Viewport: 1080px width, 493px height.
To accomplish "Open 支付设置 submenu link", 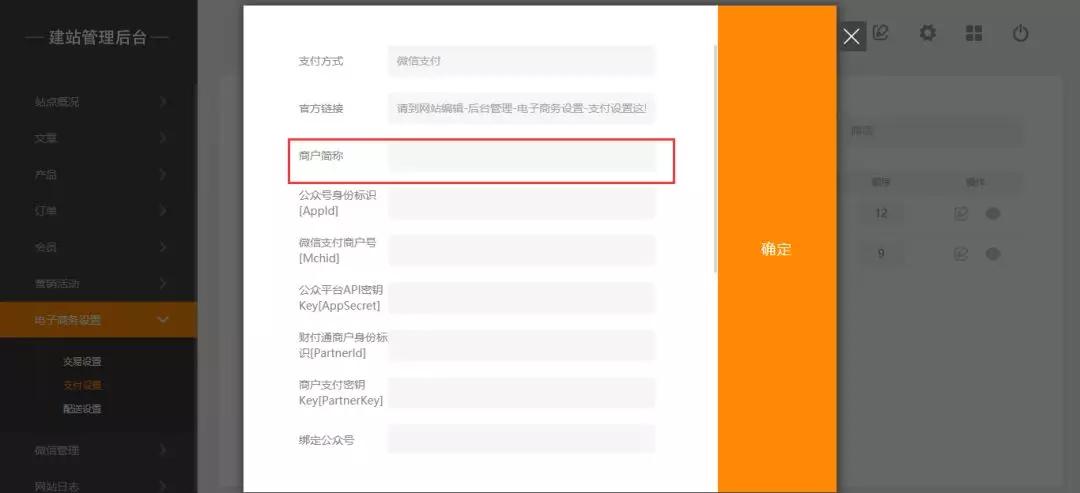I will point(82,385).
